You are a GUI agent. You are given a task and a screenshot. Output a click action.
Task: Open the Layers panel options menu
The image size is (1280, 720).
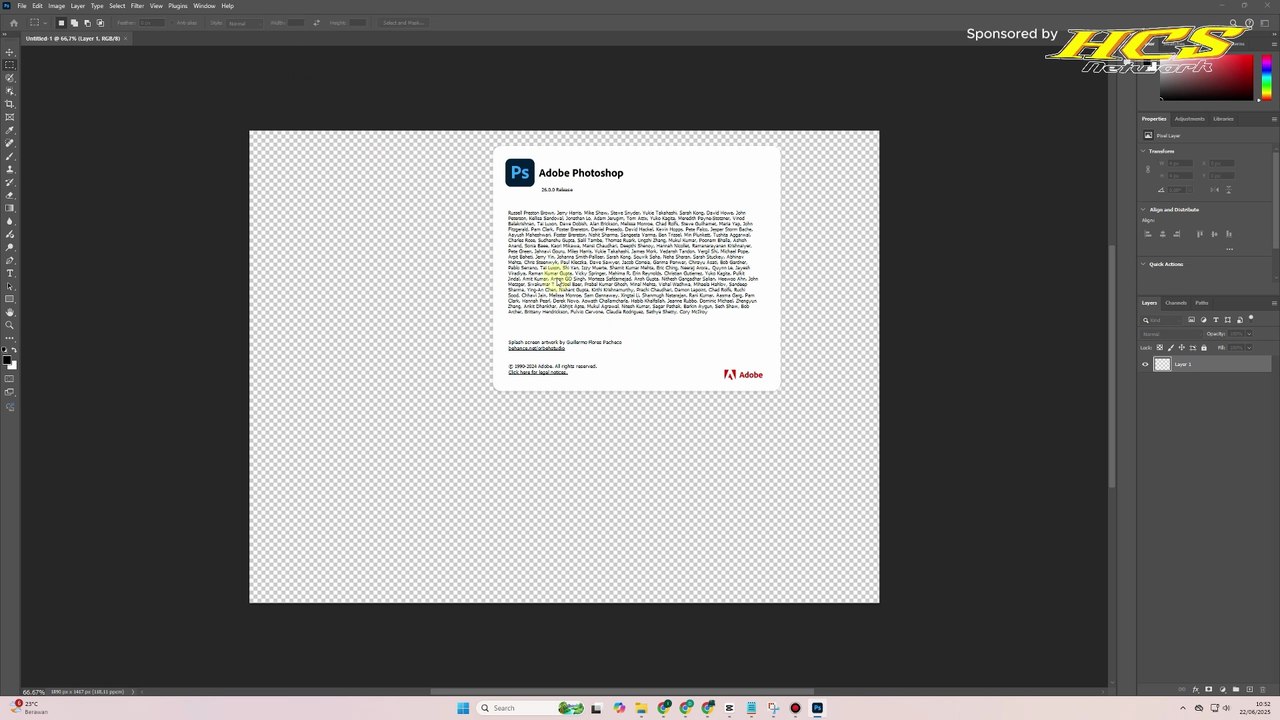point(1273,303)
